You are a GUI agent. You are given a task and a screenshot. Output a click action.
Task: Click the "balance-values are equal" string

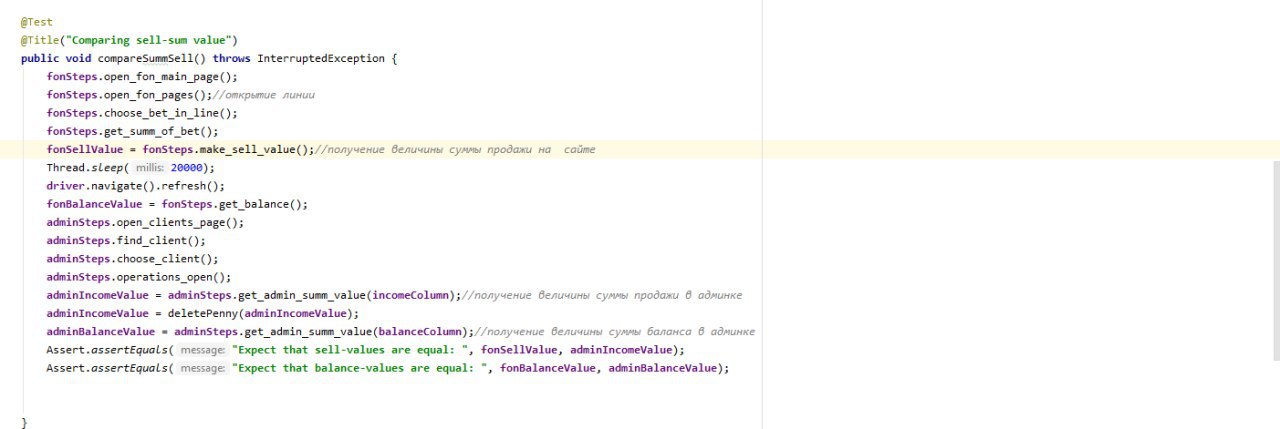(362, 367)
